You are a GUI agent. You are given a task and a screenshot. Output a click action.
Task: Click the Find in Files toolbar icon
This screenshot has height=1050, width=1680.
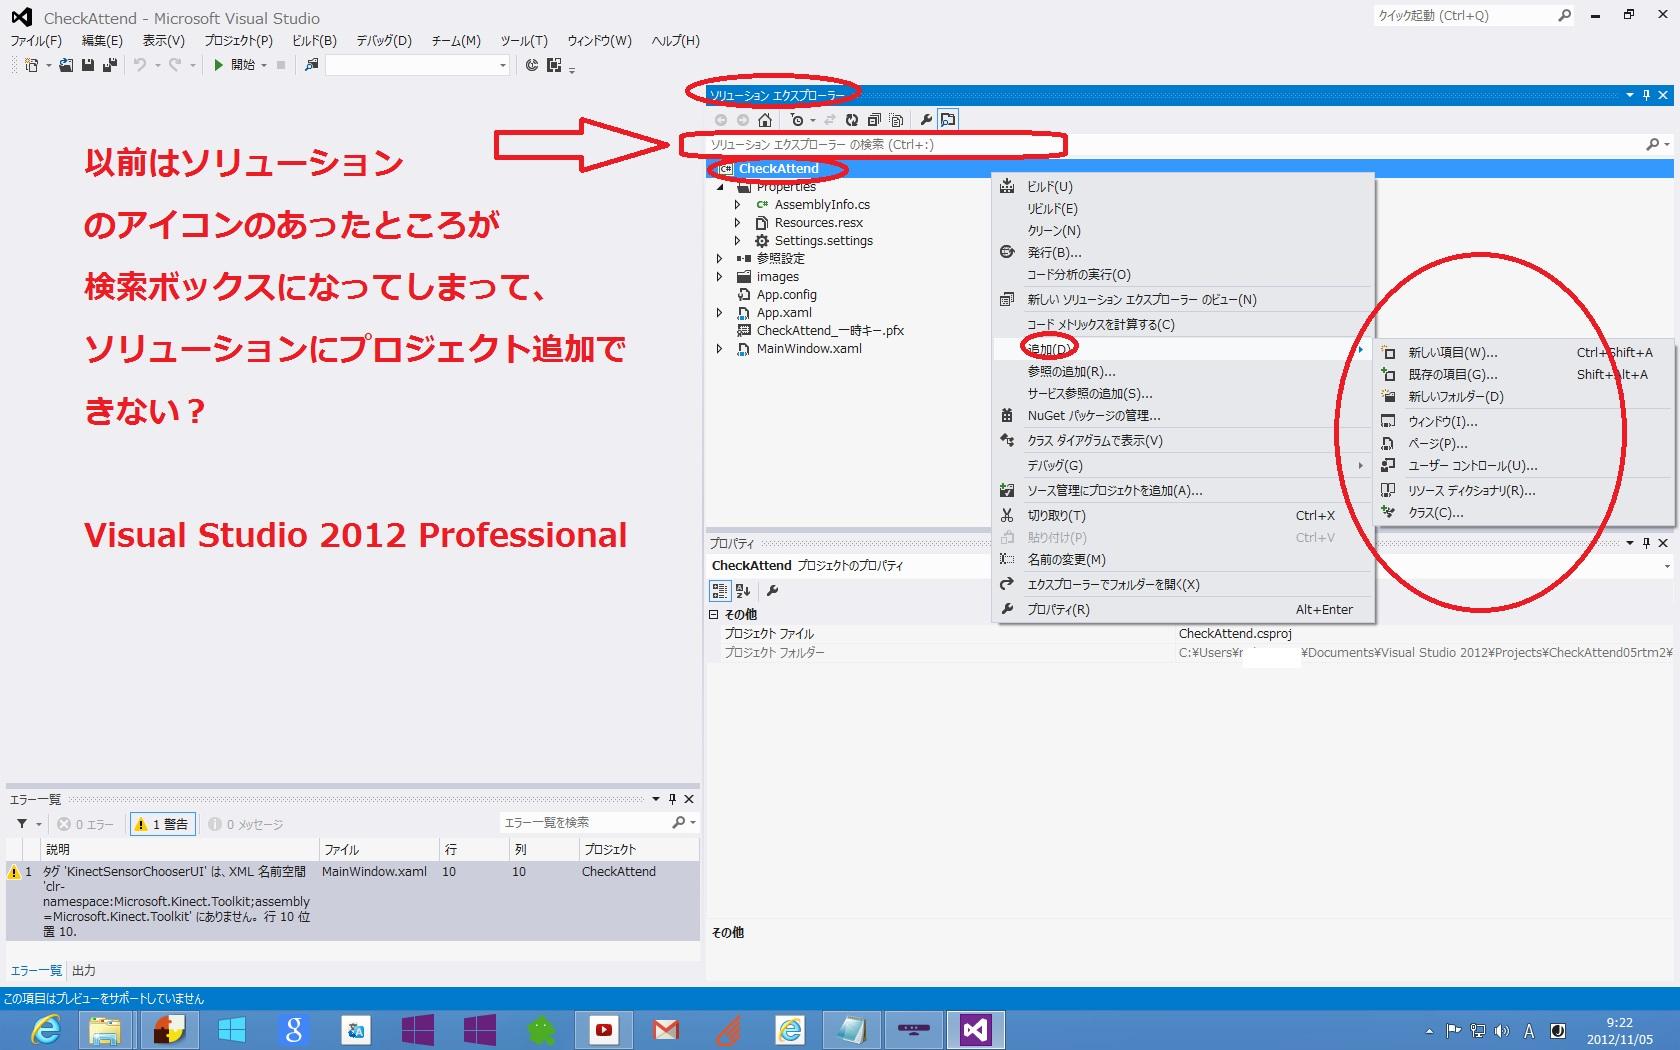point(312,65)
